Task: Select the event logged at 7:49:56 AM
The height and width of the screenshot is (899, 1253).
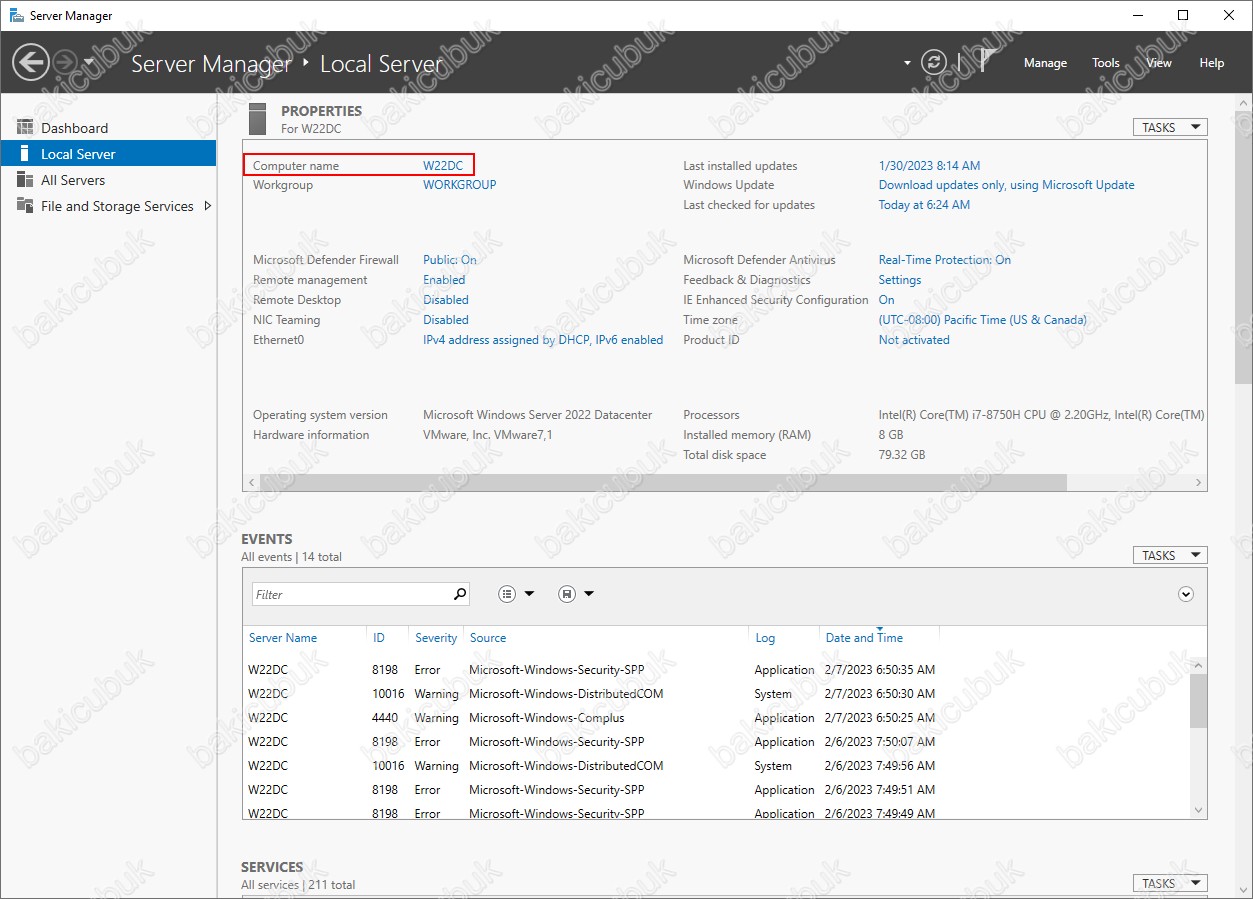Action: coord(717,766)
